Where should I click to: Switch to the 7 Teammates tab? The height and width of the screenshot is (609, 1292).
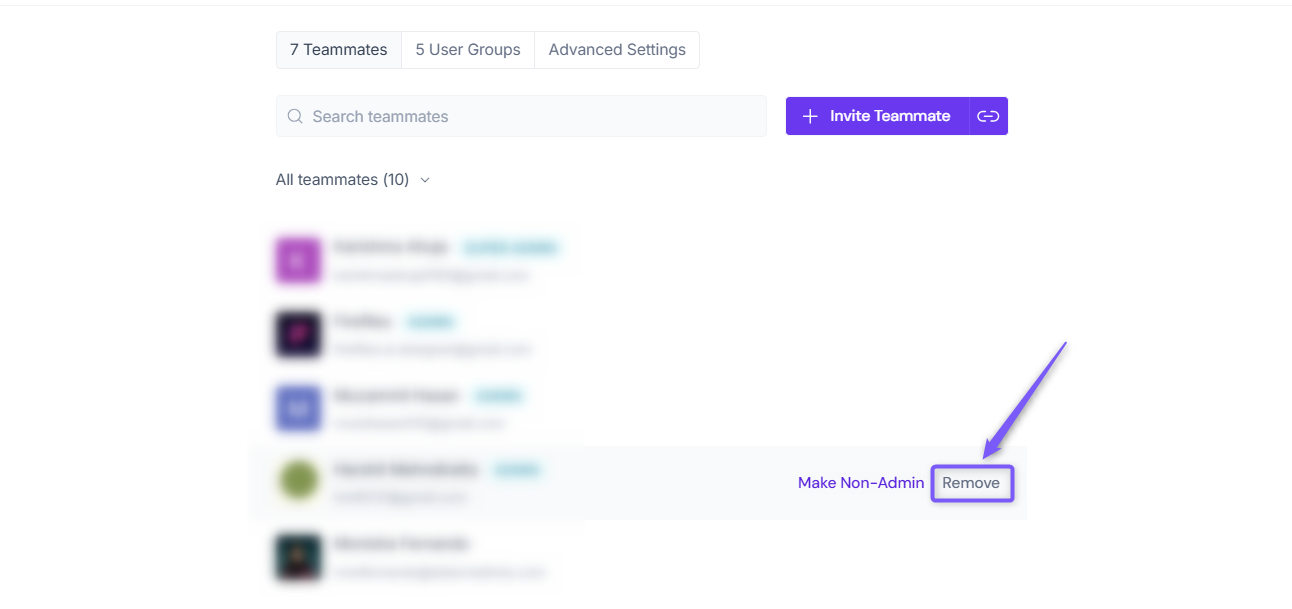pos(339,50)
